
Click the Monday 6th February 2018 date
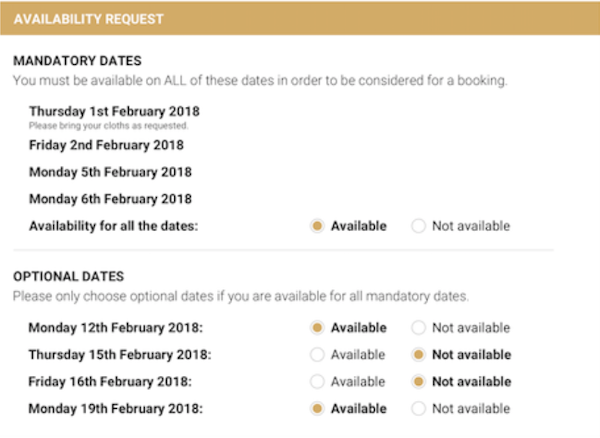110,199
